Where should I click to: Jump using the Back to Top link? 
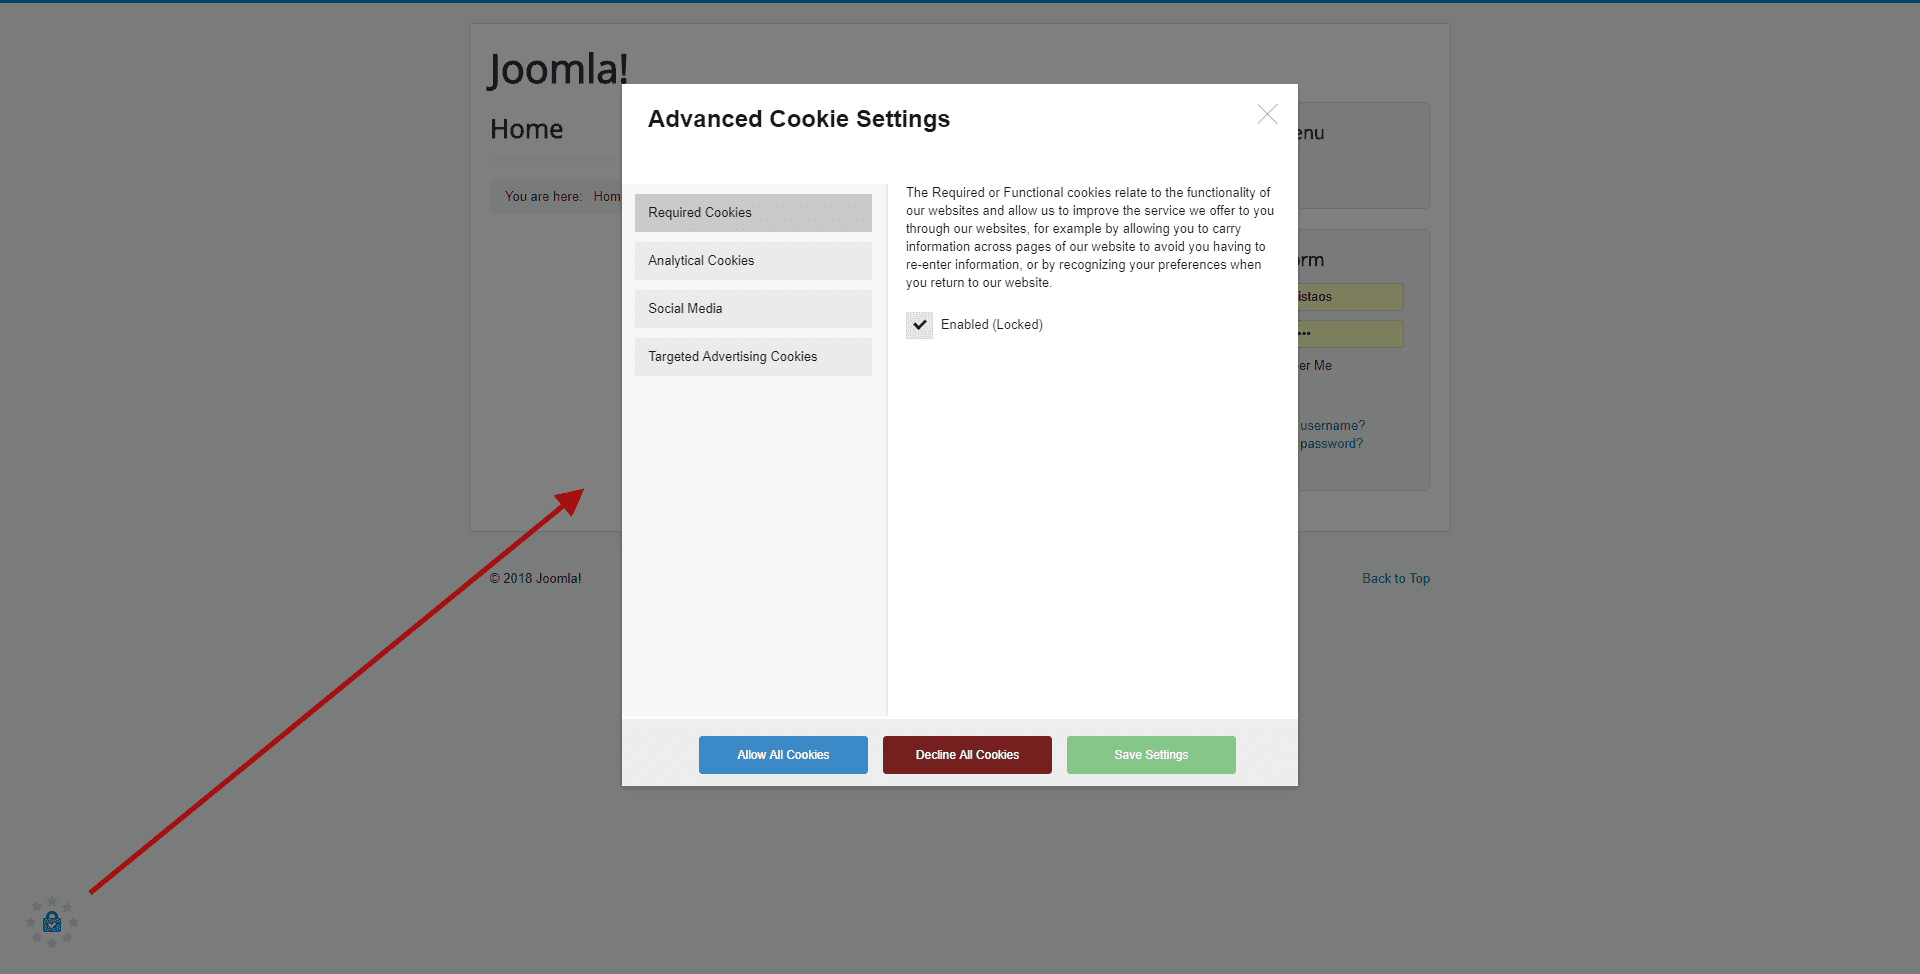tap(1395, 578)
